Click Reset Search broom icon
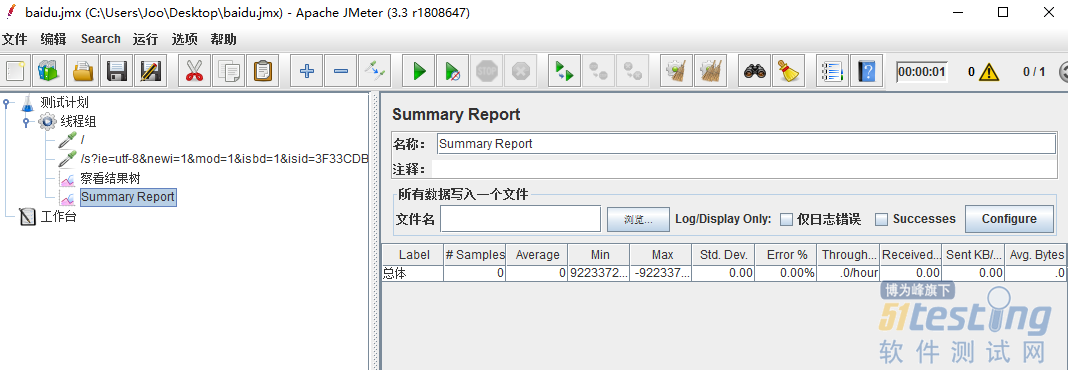1068x370 pixels. point(789,71)
